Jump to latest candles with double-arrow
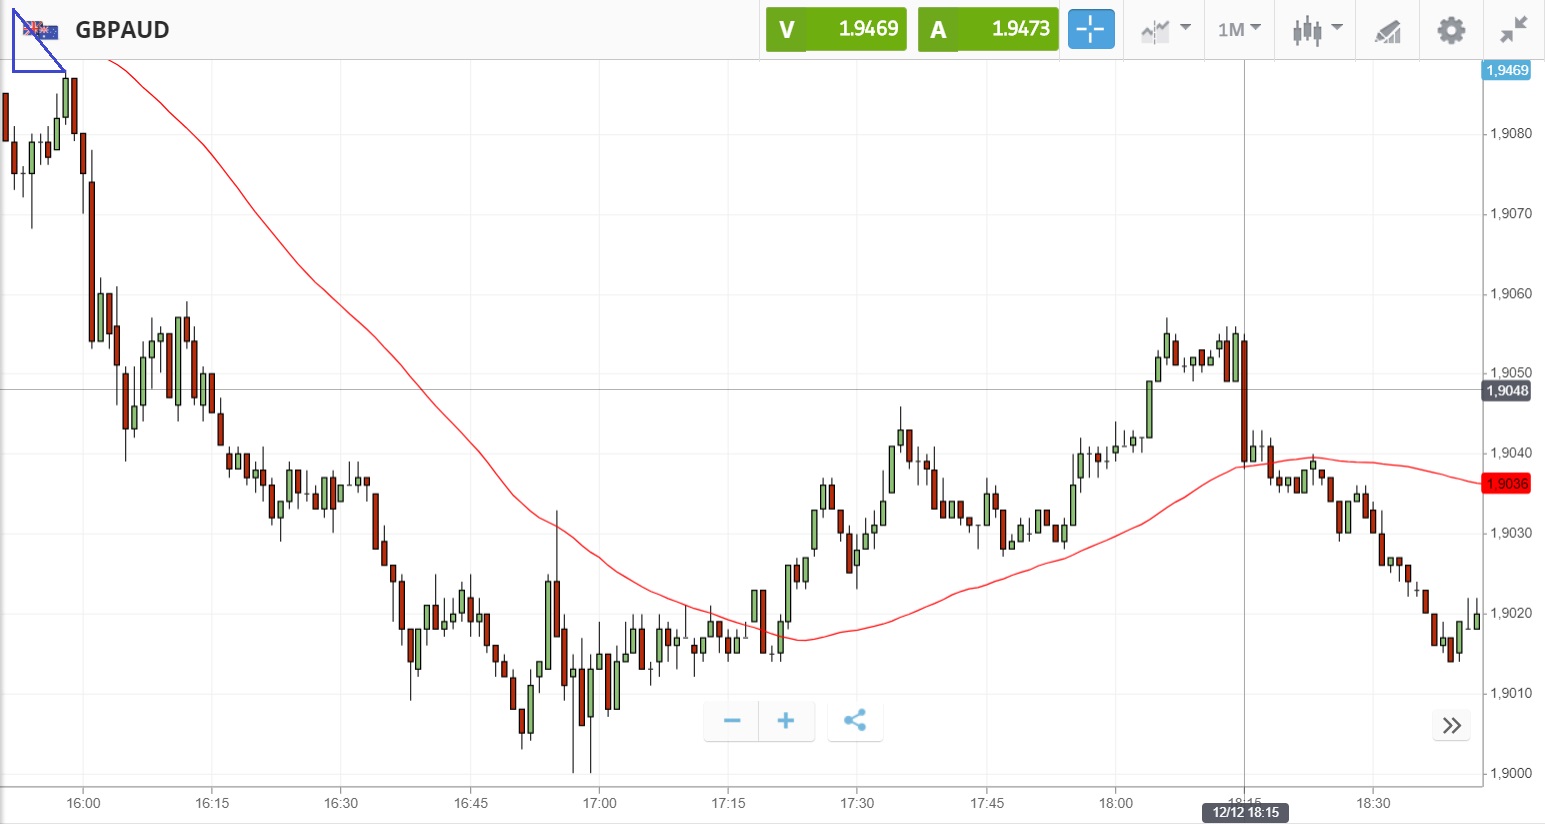 click(x=1452, y=725)
